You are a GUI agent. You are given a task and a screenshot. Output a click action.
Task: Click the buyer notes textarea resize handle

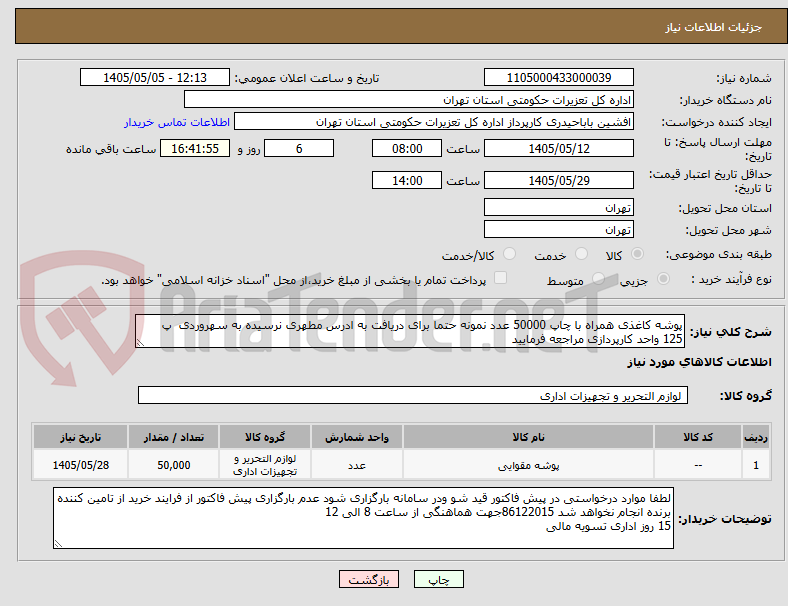point(58,544)
